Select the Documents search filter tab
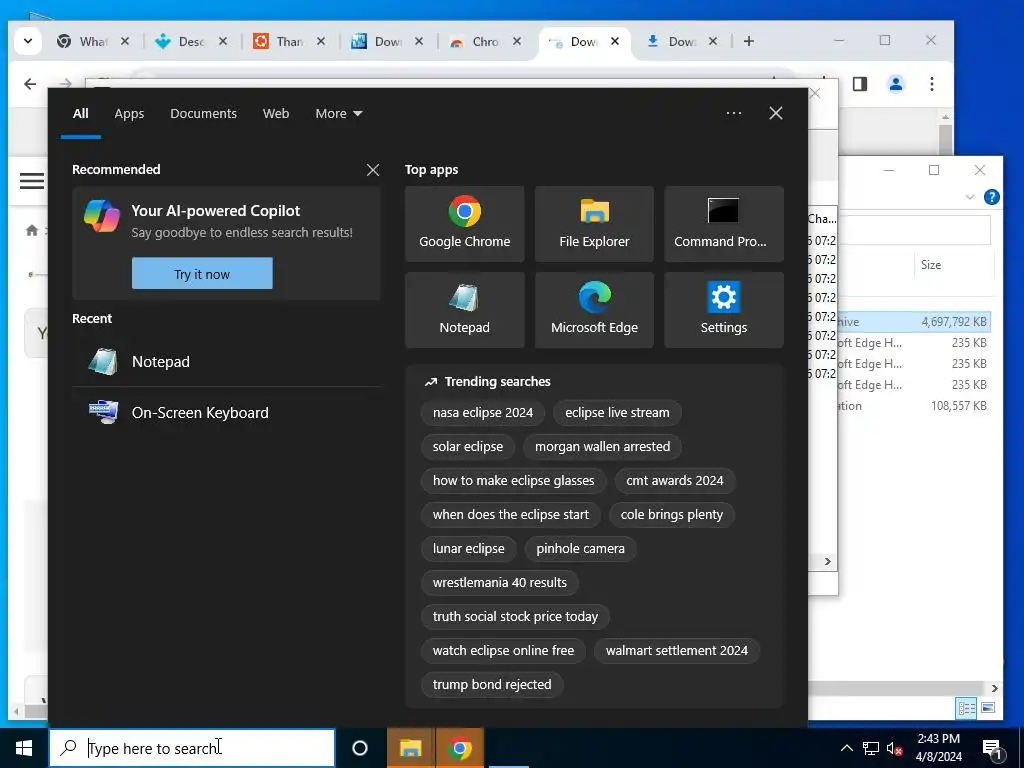The width and height of the screenshot is (1024, 768). tap(203, 114)
